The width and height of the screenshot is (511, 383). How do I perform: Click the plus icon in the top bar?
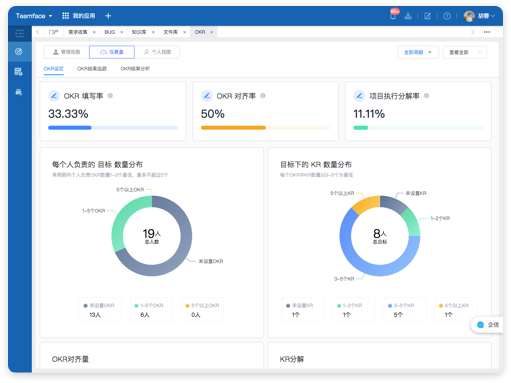coord(108,16)
